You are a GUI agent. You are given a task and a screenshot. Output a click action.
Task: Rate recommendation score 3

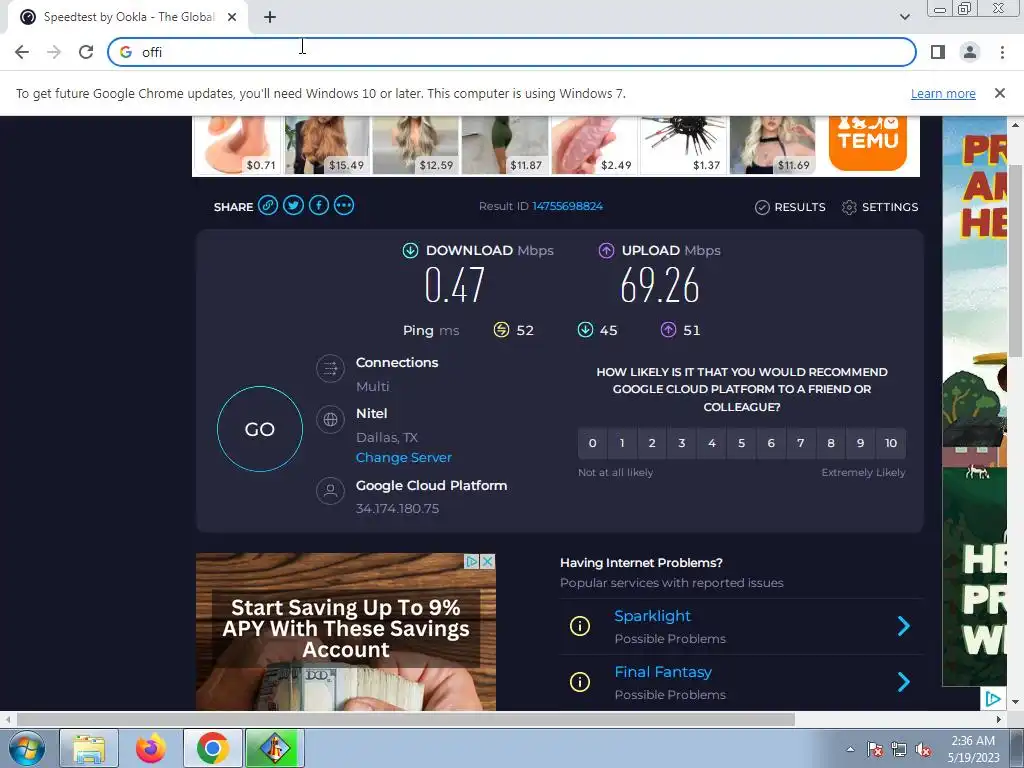tap(682, 443)
